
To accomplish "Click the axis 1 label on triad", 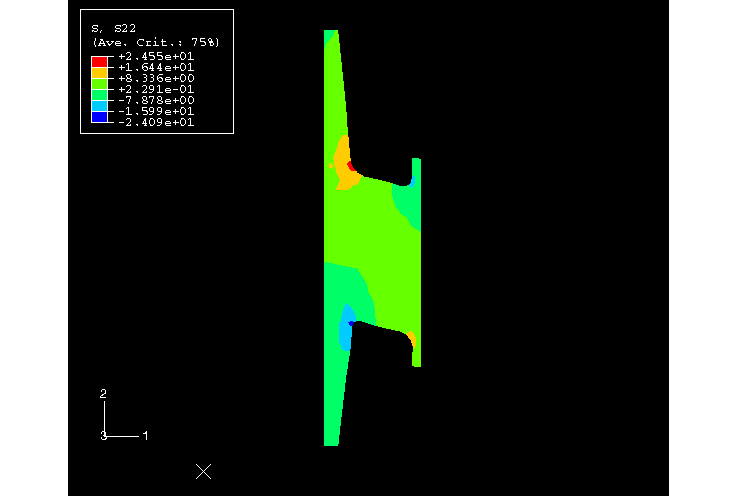I will coord(146,436).
